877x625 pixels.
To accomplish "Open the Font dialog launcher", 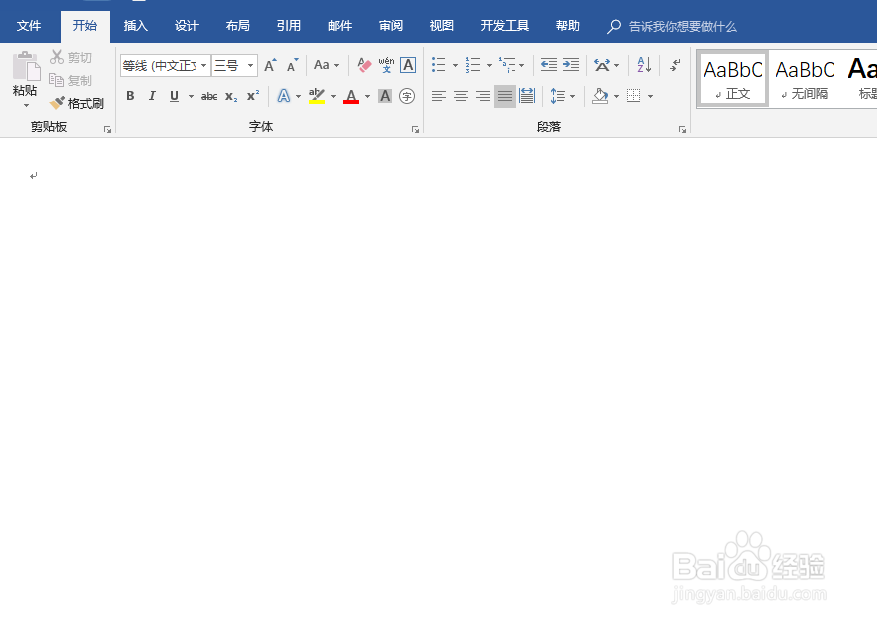I will pos(416,129).
